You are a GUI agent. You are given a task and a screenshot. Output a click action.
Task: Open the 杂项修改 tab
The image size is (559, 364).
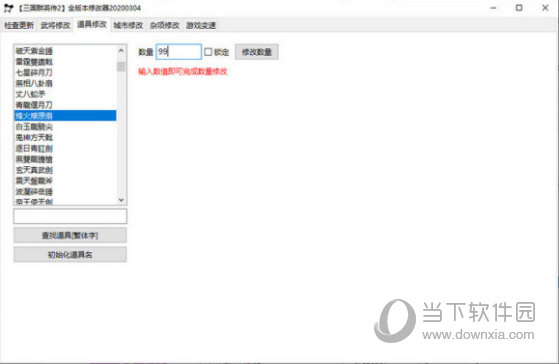pyautogui.click(x=165, y=25)
